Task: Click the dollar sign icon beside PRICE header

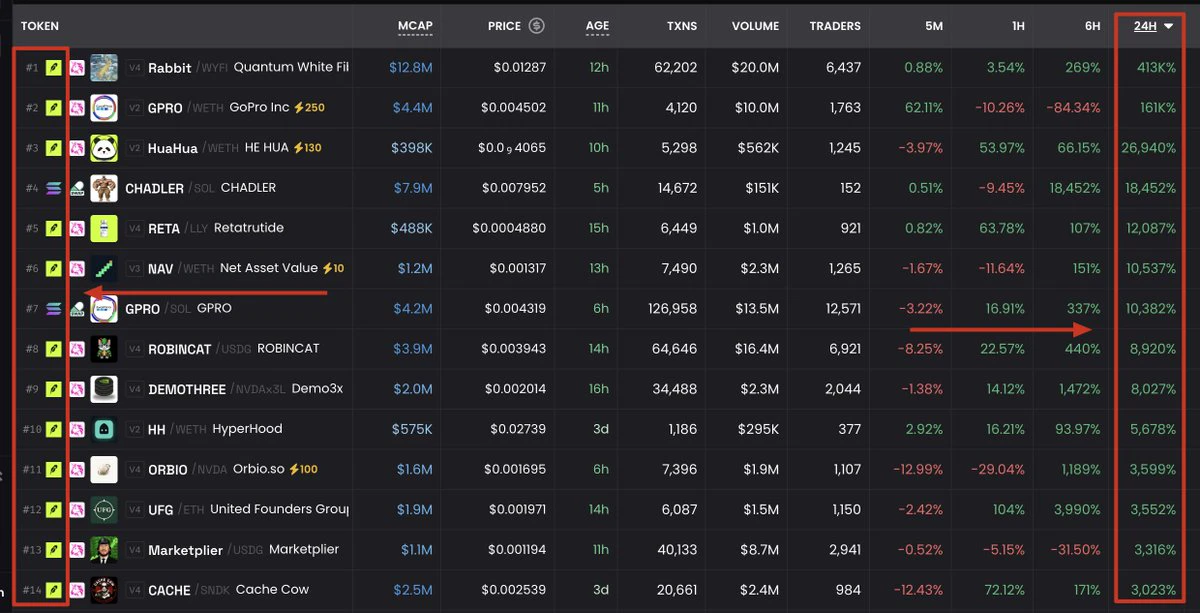Action: 537,26
